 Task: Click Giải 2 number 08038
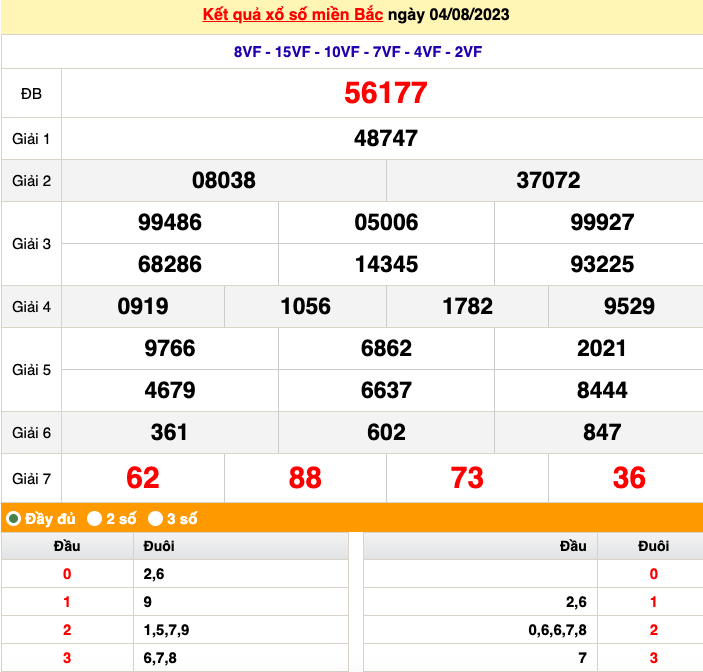tap(223, 180)
